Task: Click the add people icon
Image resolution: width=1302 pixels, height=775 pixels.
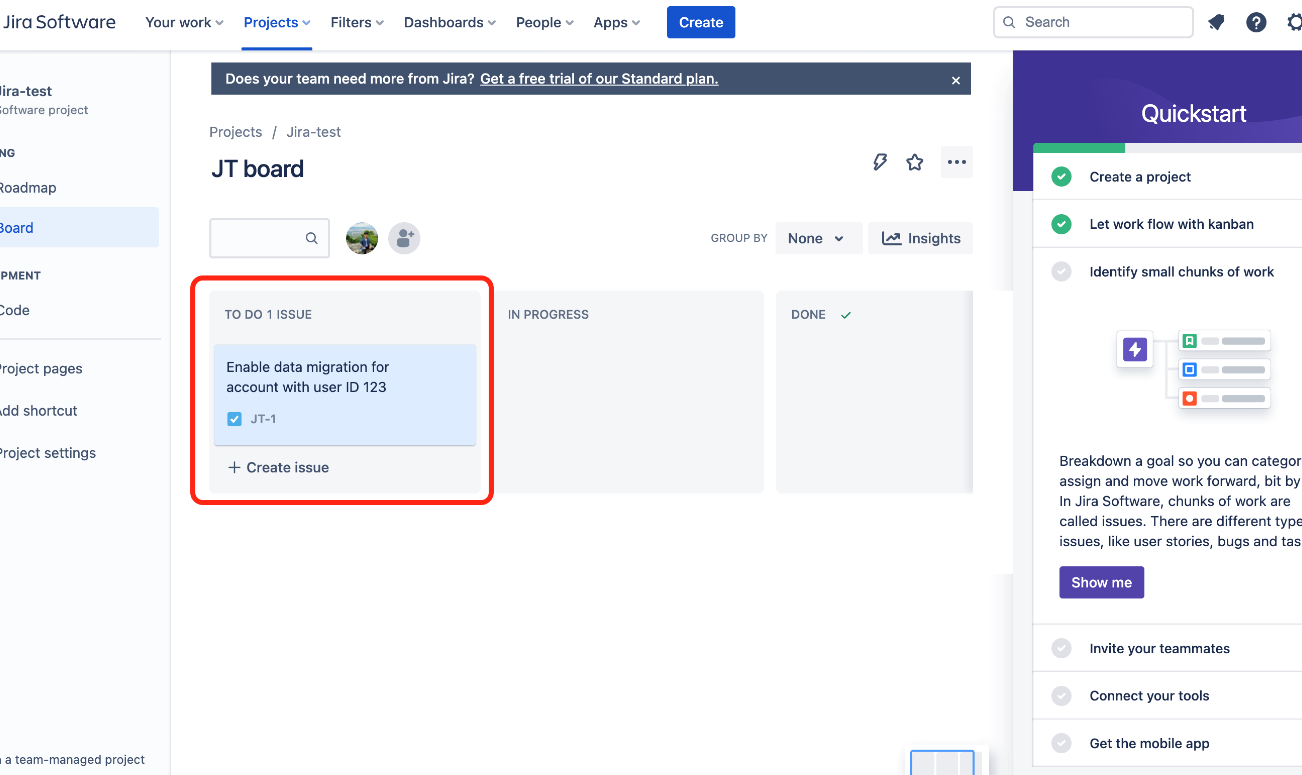Action: pyautogui.click(x=404, y=238)
